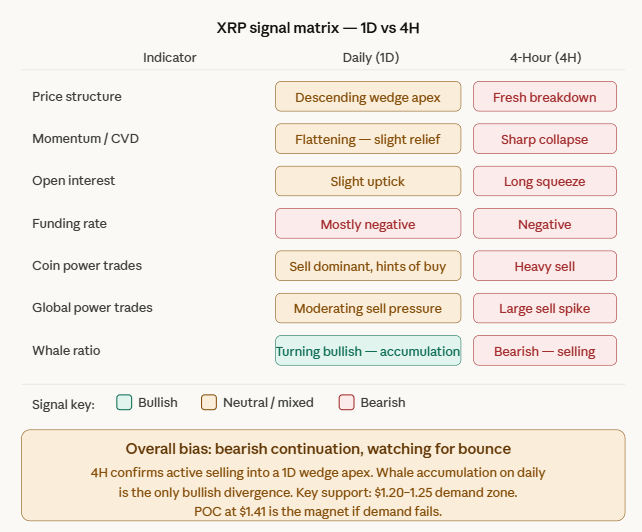The height and width of the screenshot is (532, 642).
Task: Click the Long squeeze cell
Action: (544, 181)
